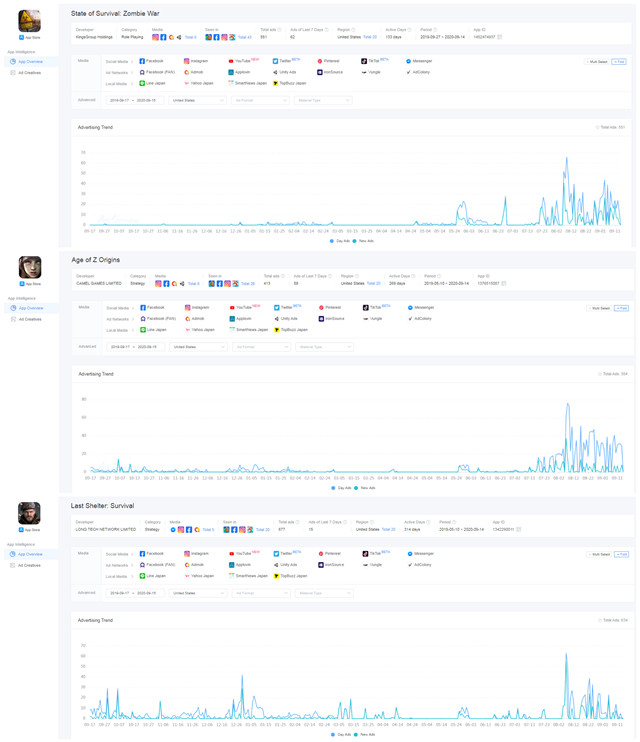Click the date range field for Zombie War
The width and height of the screenshot is (640, 742).
(x=133, y=100)
